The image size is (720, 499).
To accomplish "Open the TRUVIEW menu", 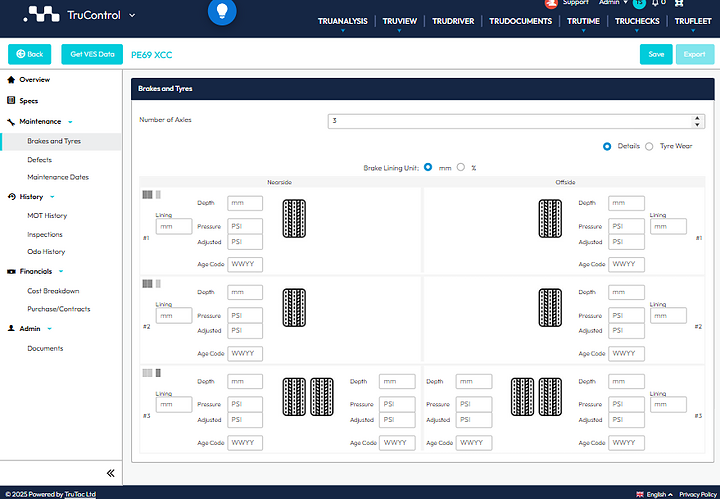I will (399, 21).
